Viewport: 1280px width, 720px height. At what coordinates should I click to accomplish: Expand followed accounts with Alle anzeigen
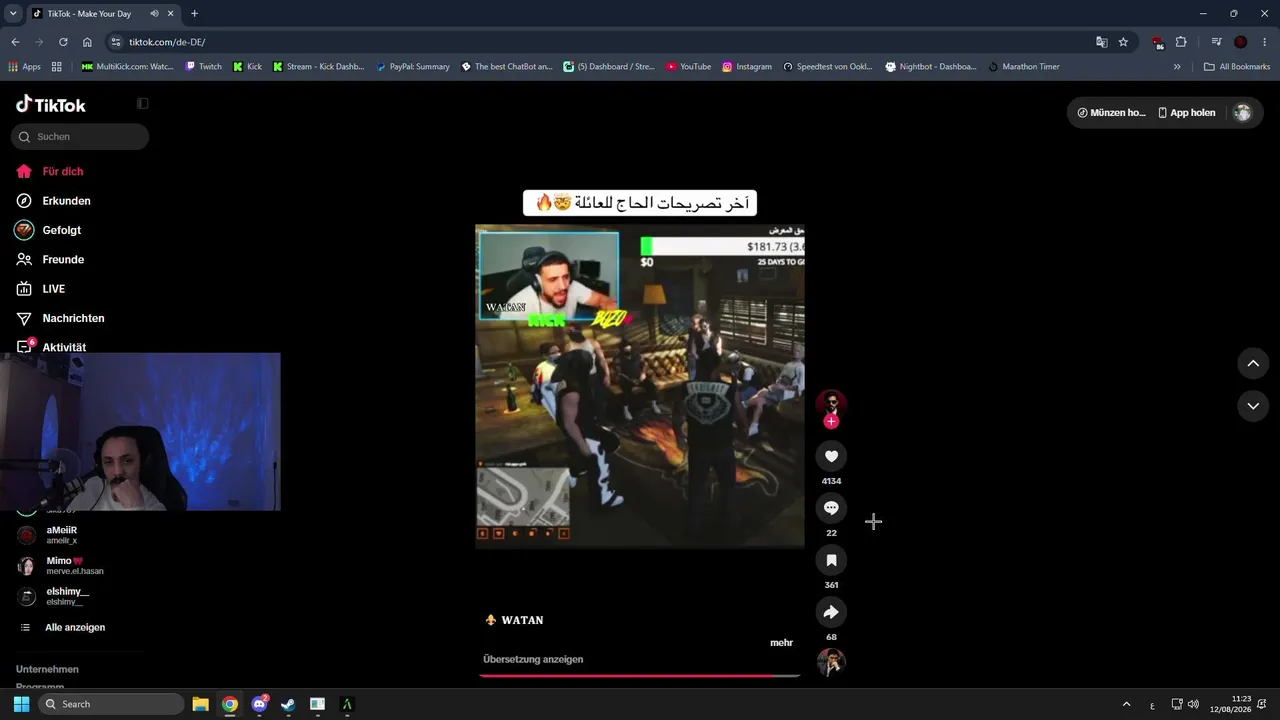(75, 627)
